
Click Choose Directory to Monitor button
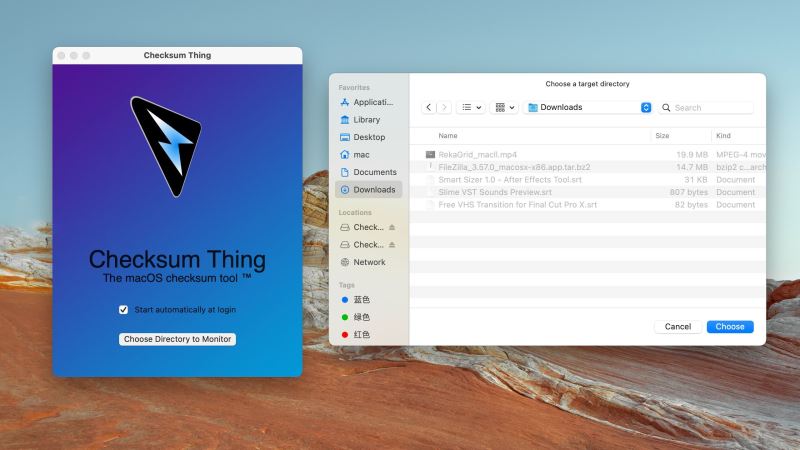178,339
